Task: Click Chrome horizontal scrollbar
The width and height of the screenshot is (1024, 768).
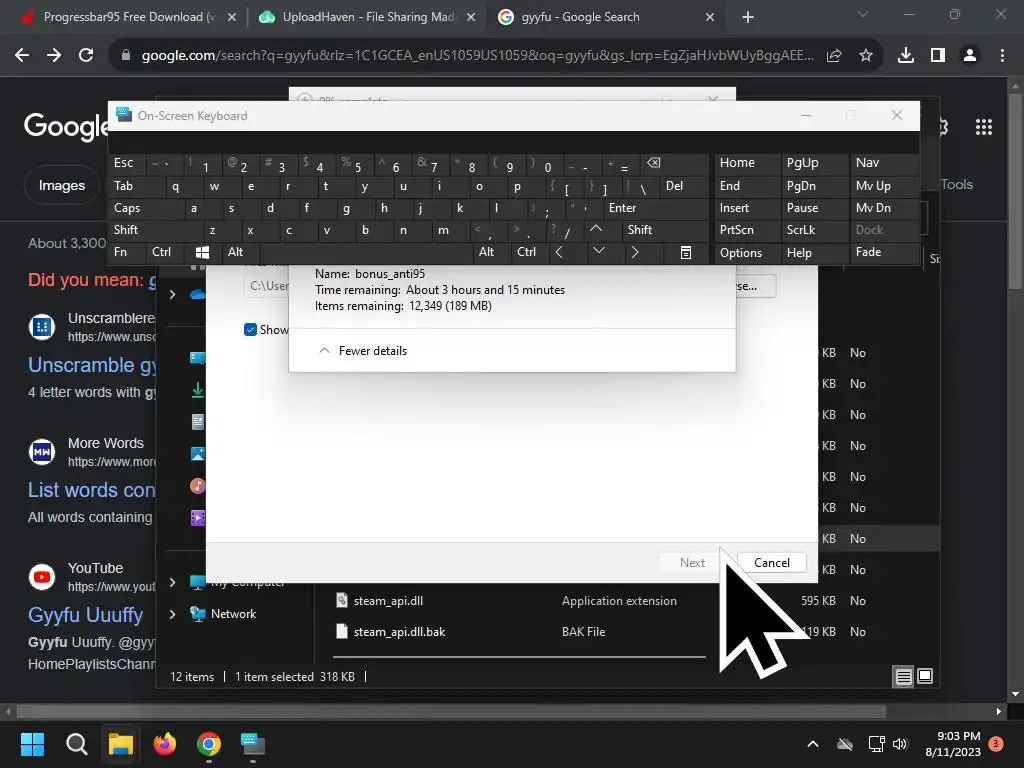Action: click(451, 711)
